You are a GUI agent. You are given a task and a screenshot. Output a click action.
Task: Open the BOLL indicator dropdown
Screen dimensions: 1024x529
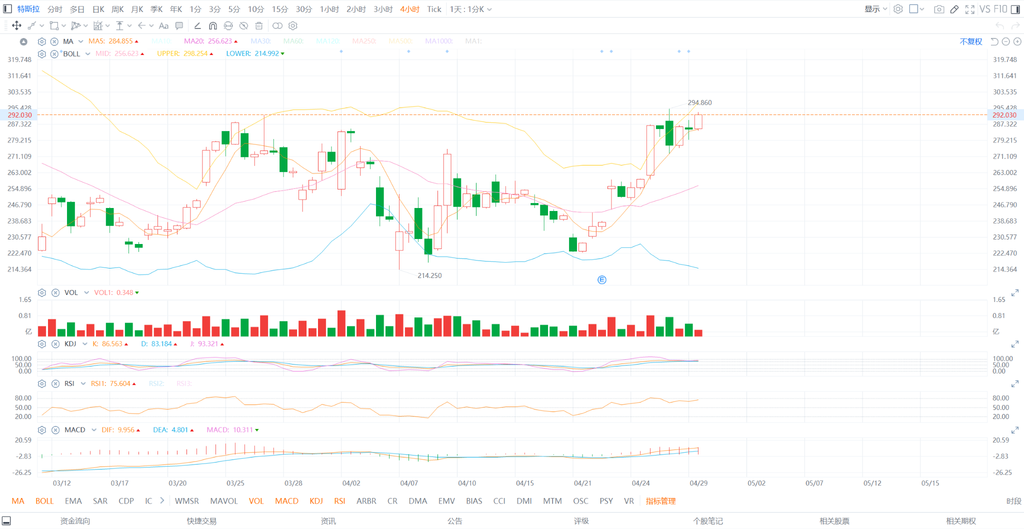88,54
